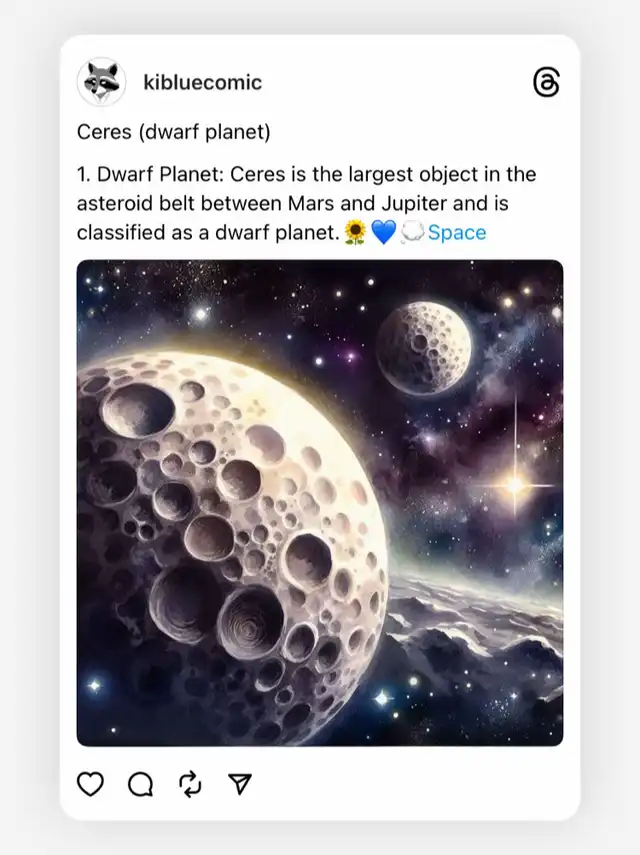Open the raccoon profile avatar
640x855 pixels.
point(101,82)
